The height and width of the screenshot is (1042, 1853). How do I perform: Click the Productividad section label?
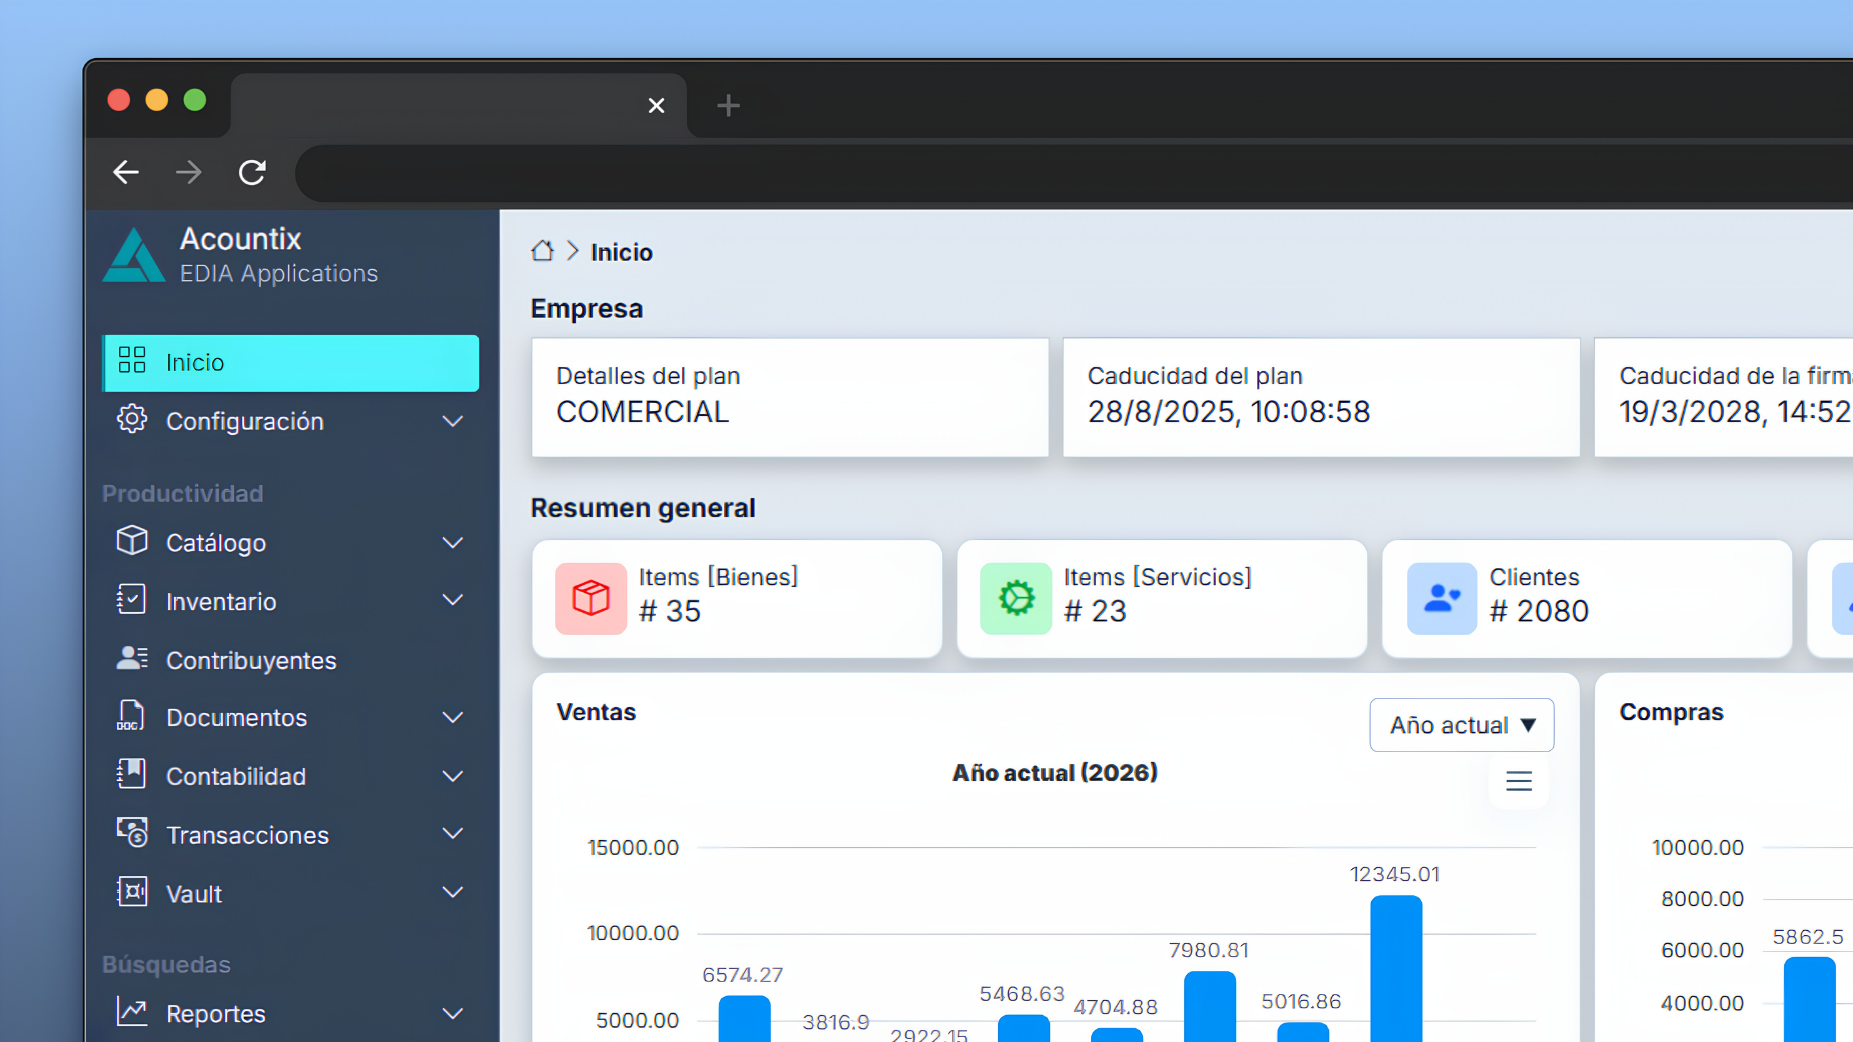click(183, 493)
